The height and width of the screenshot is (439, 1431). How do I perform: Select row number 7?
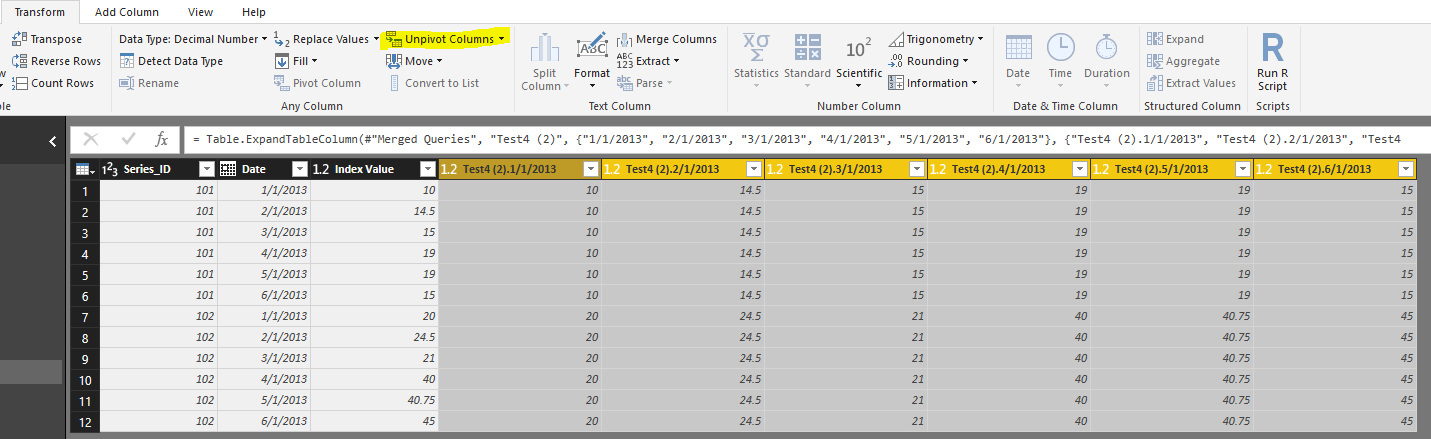[86, 316]
